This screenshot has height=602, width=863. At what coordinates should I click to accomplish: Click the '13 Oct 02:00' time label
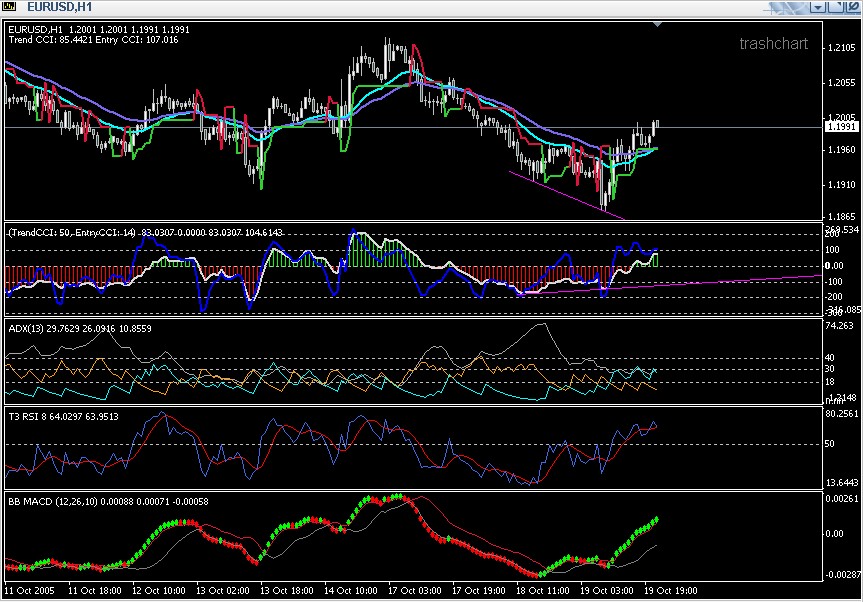point(222,591)
